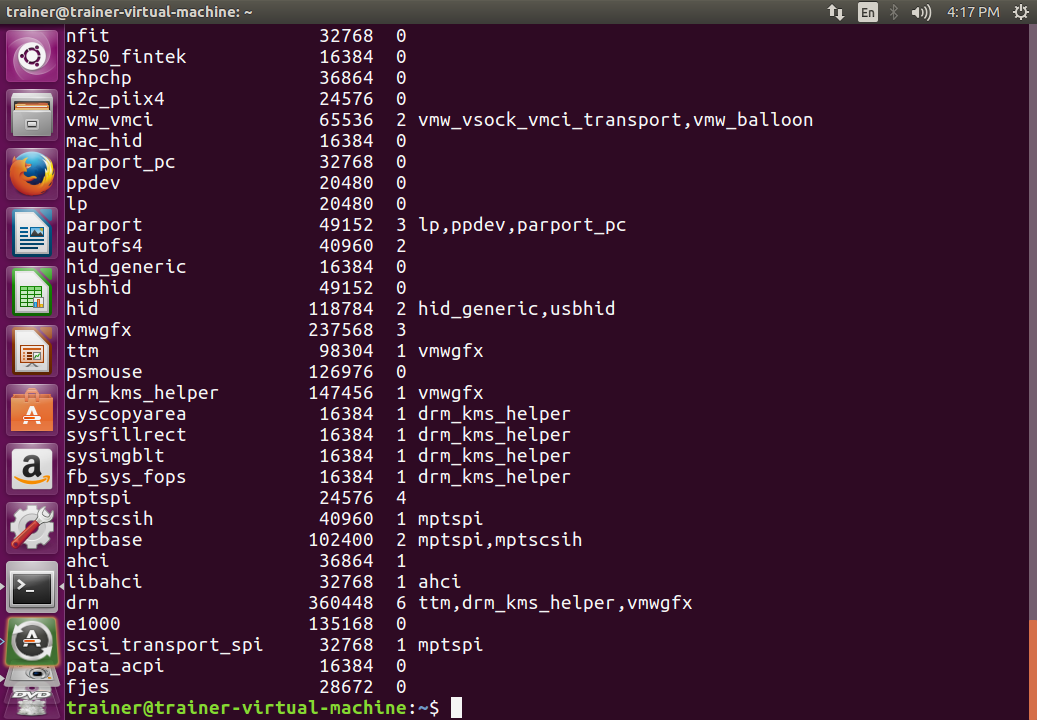Open the system power gear menu
Viewport: 1037px width, 720px height.
click(1020, 12)
